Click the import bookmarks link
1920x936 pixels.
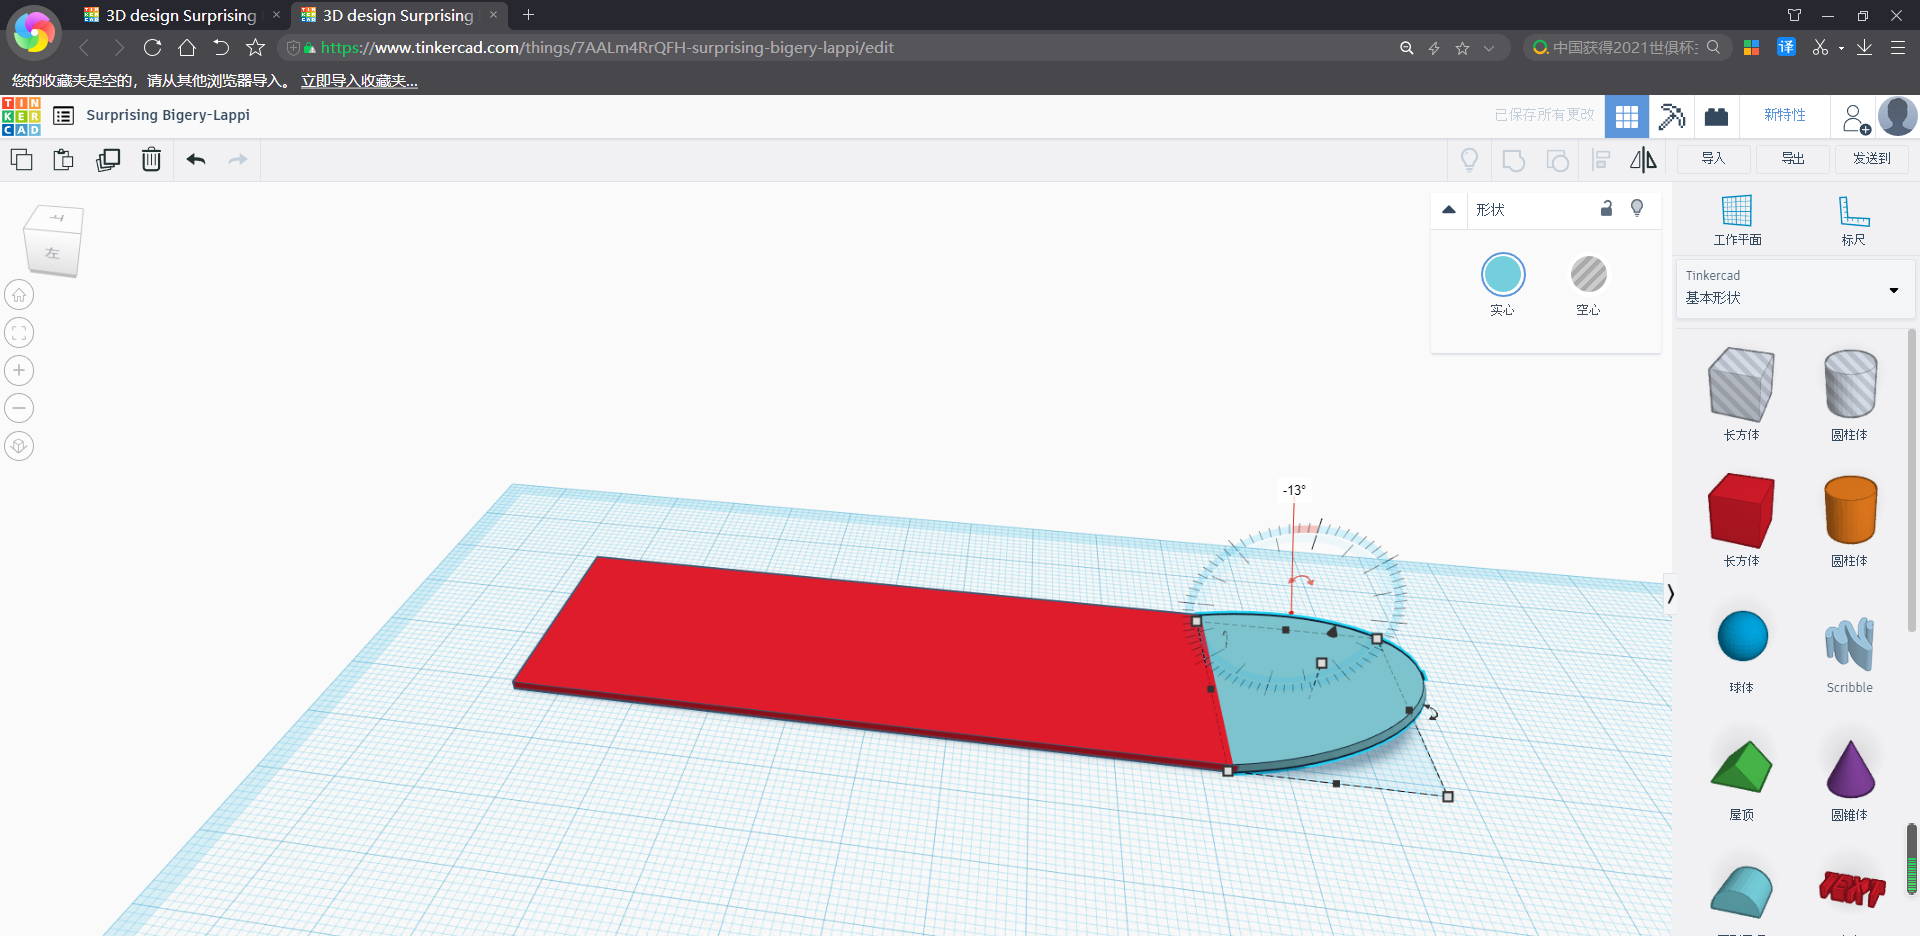[359, 81]
